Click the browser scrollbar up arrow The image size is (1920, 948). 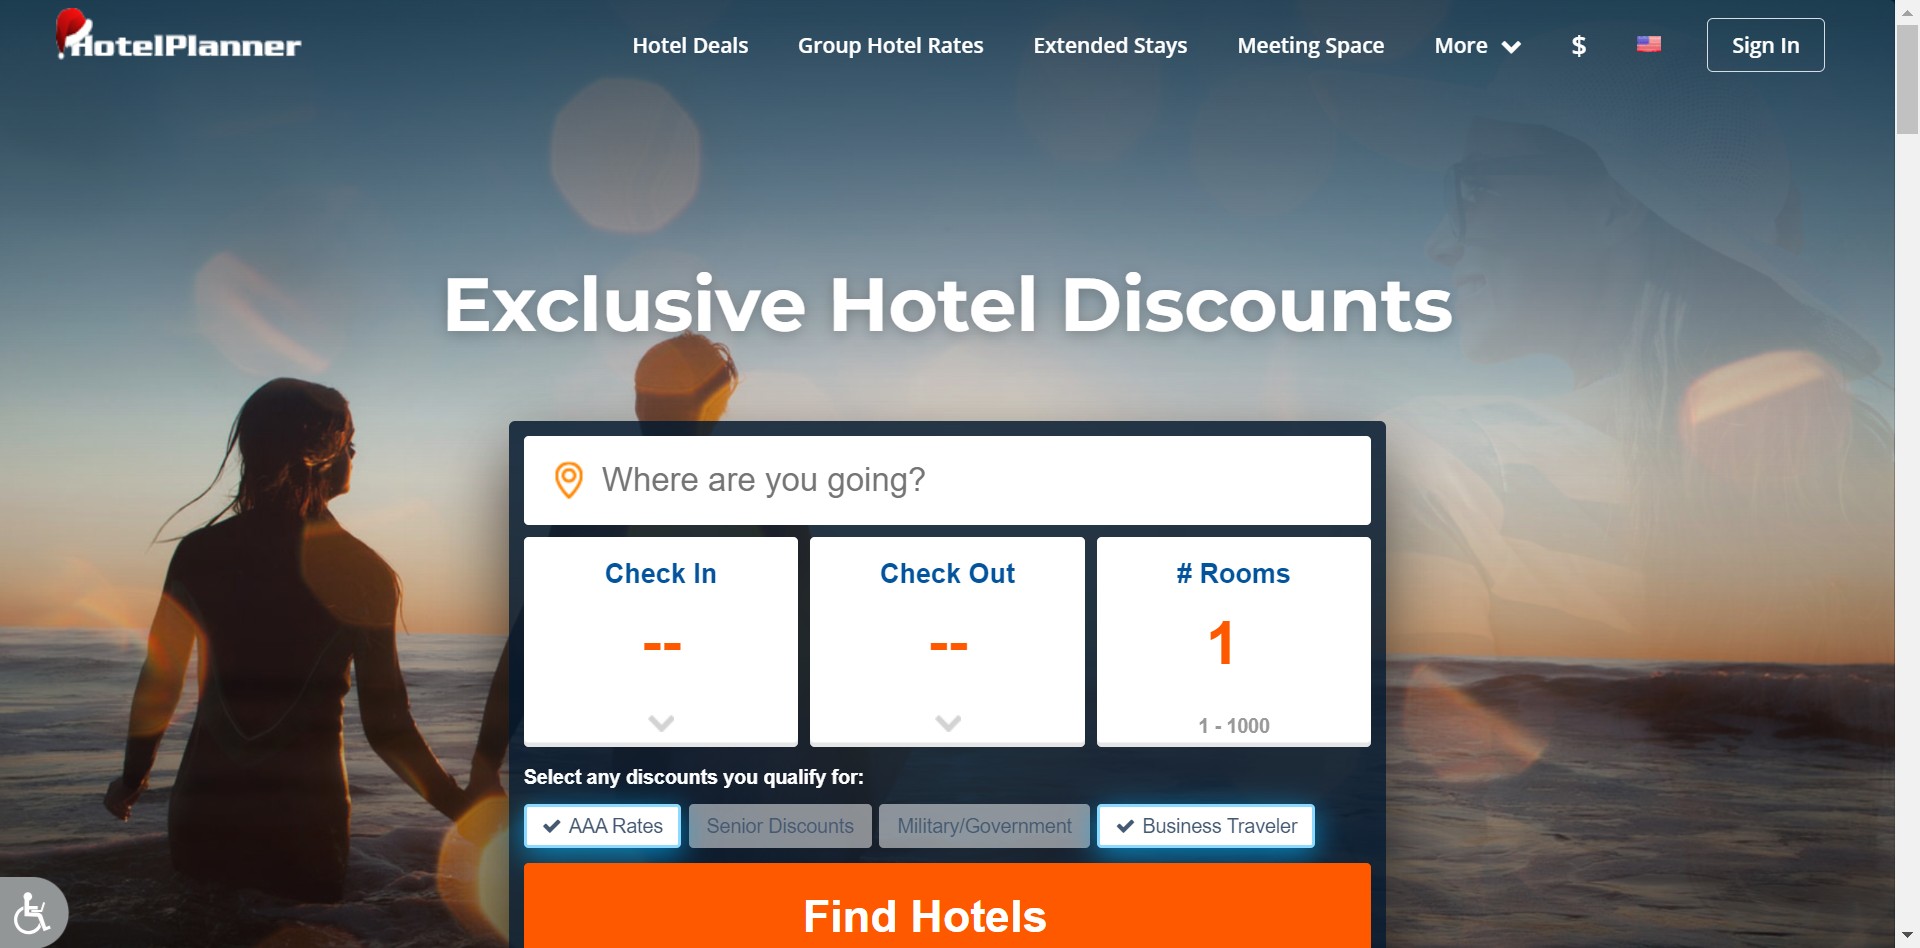[1907, 11]
